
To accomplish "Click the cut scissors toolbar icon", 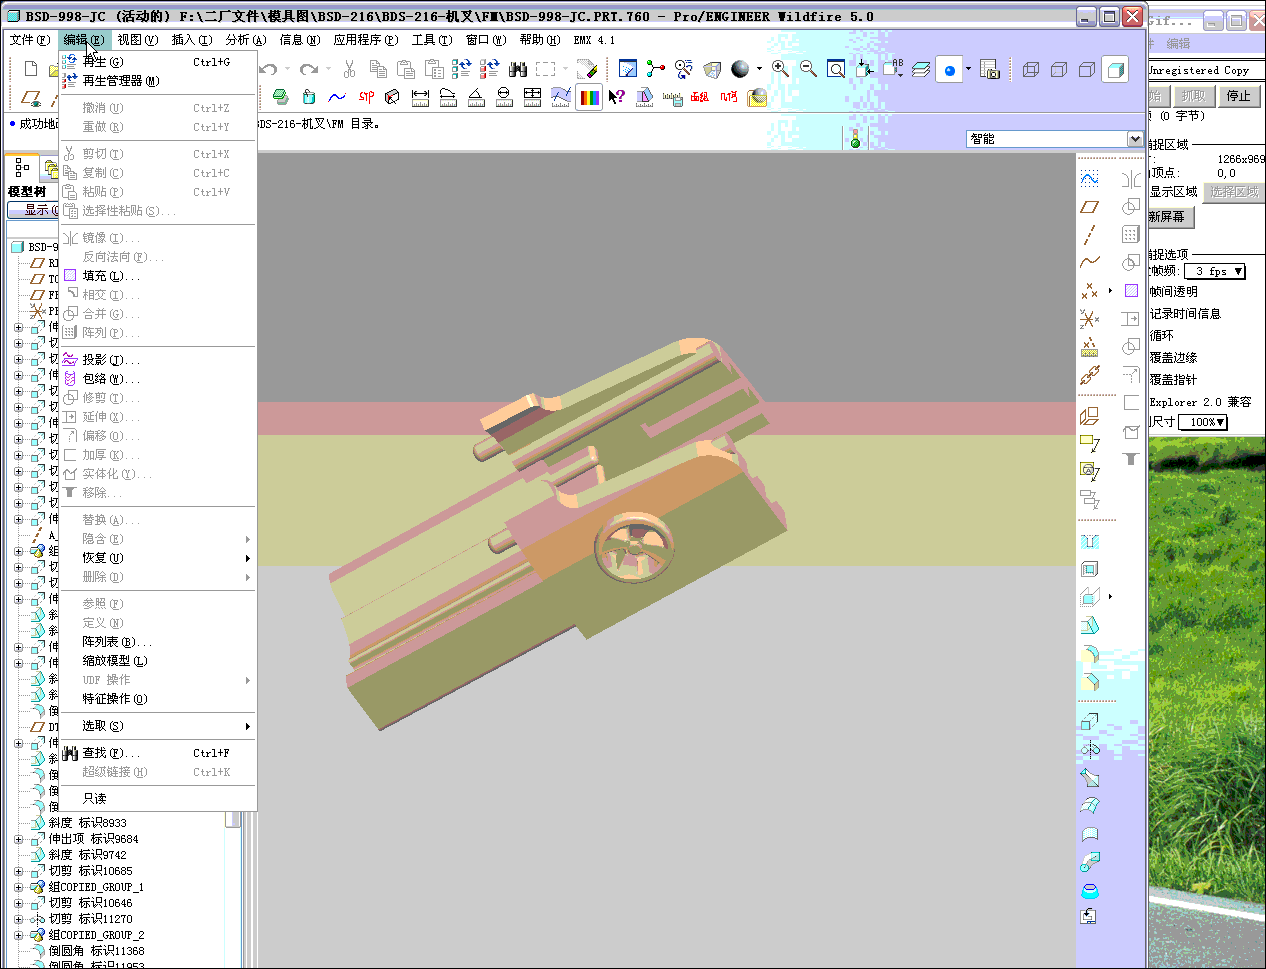I will (x=349, y=69).
